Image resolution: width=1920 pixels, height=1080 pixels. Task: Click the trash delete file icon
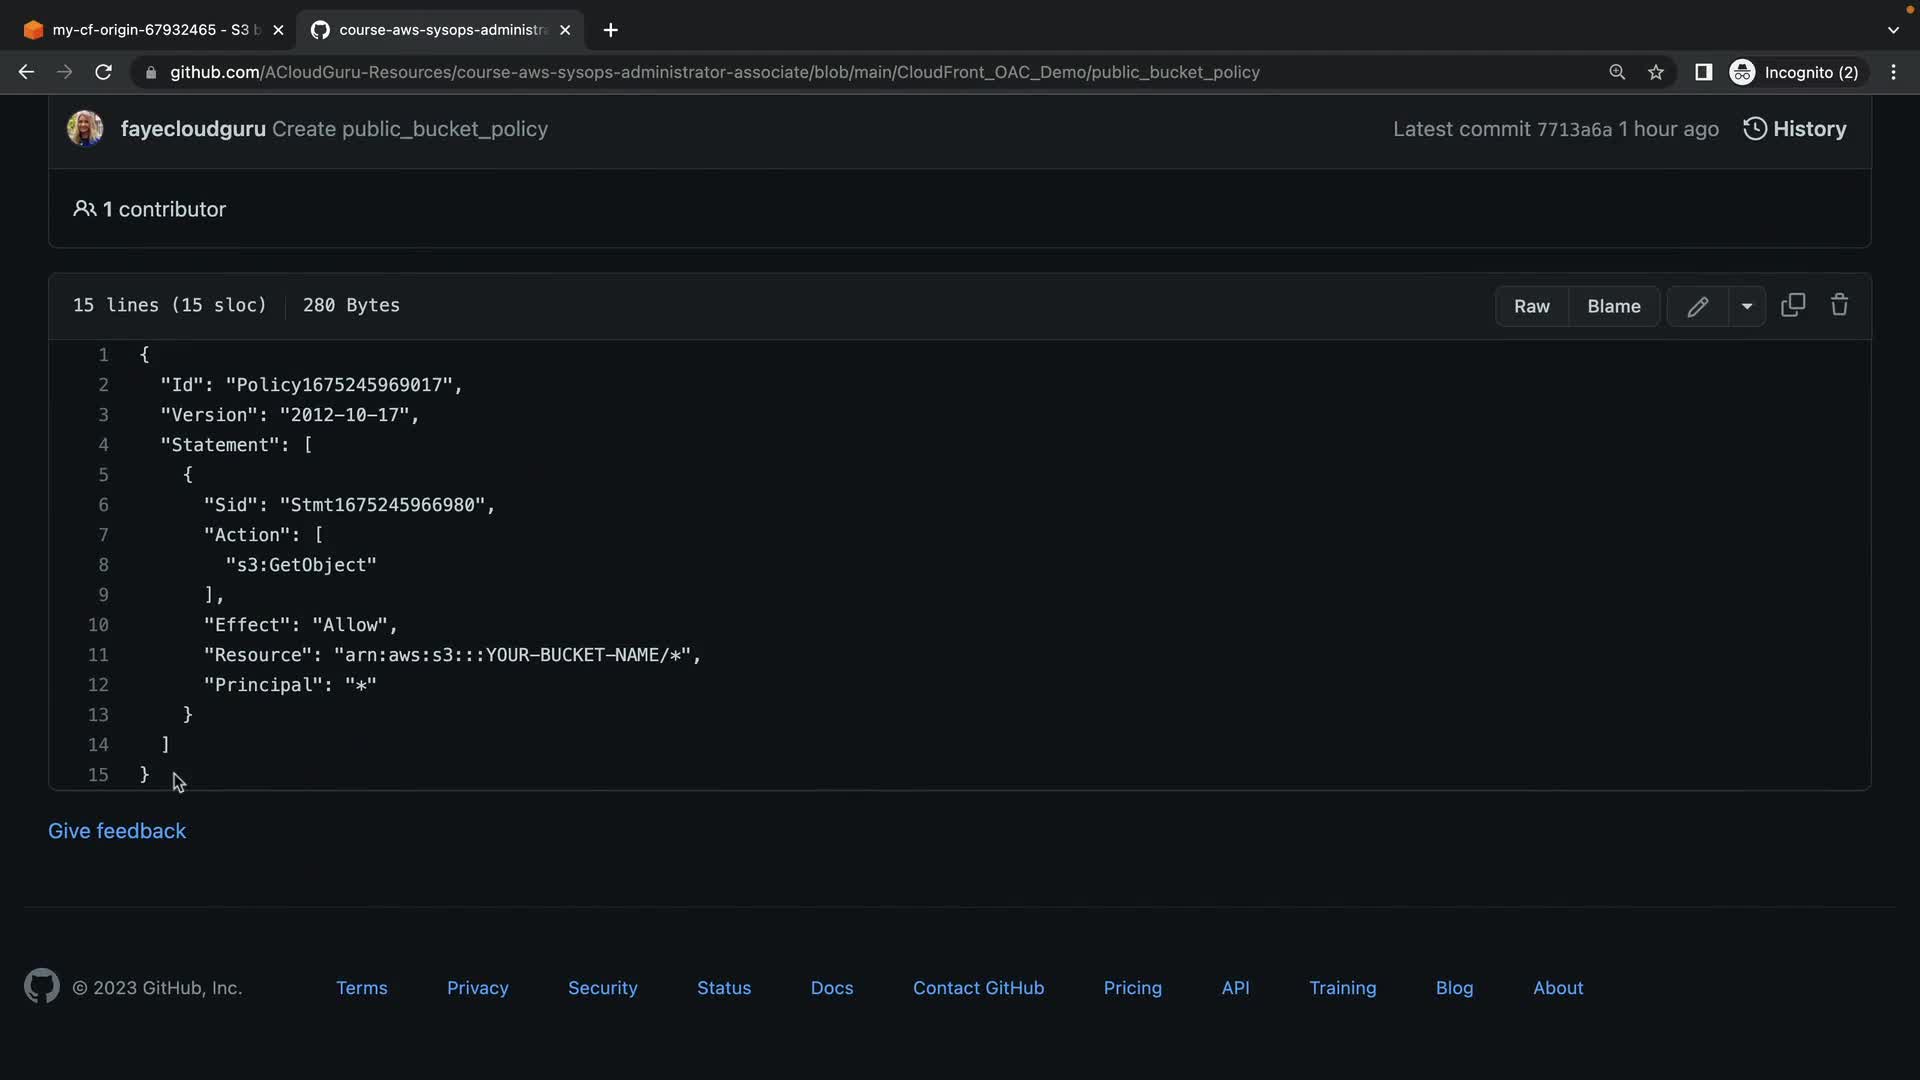point(1839,305)
